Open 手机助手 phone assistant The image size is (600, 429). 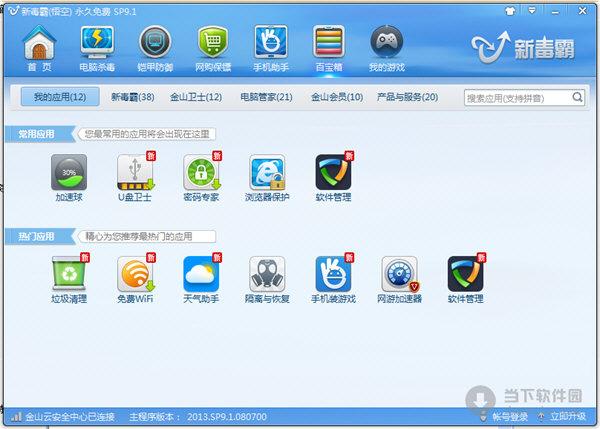click(271, 48)
